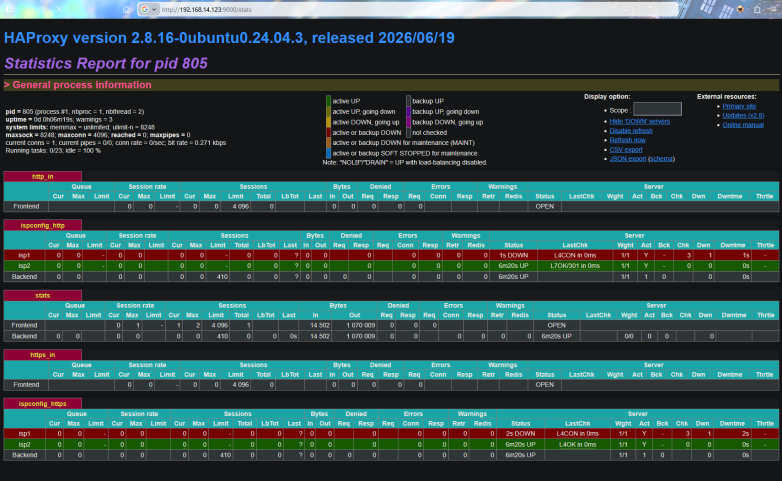The height and width of the screenshot is (481, 782).
Task: Click the https_in proxy title
Action: 42,355
